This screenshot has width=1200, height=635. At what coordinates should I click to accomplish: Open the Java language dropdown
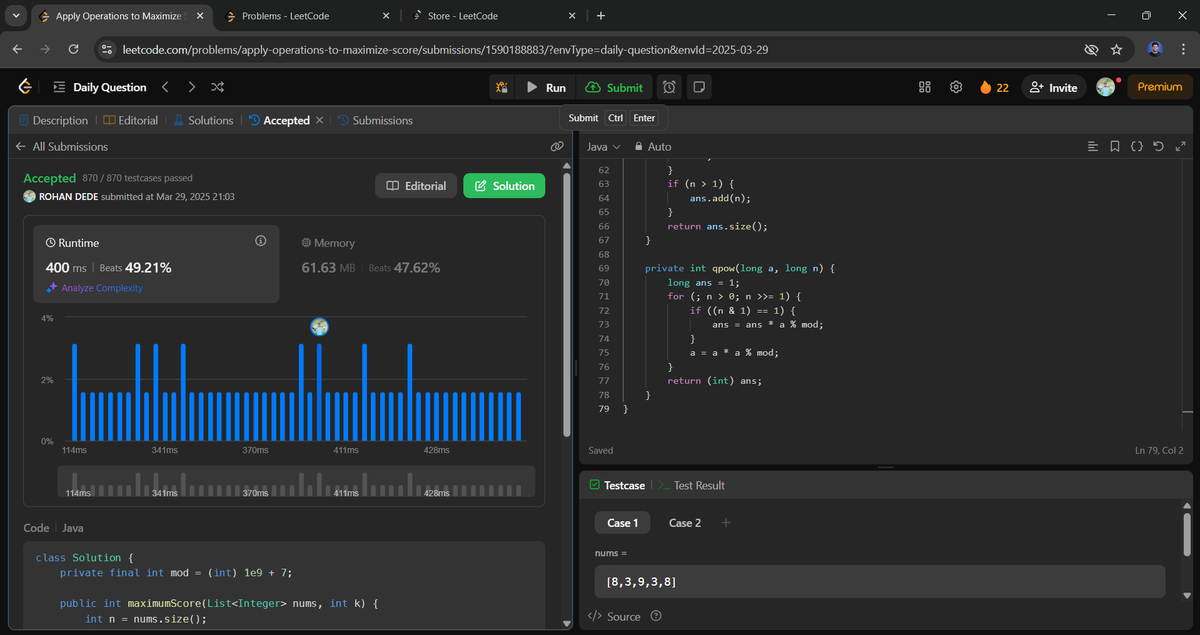(604, 146)
